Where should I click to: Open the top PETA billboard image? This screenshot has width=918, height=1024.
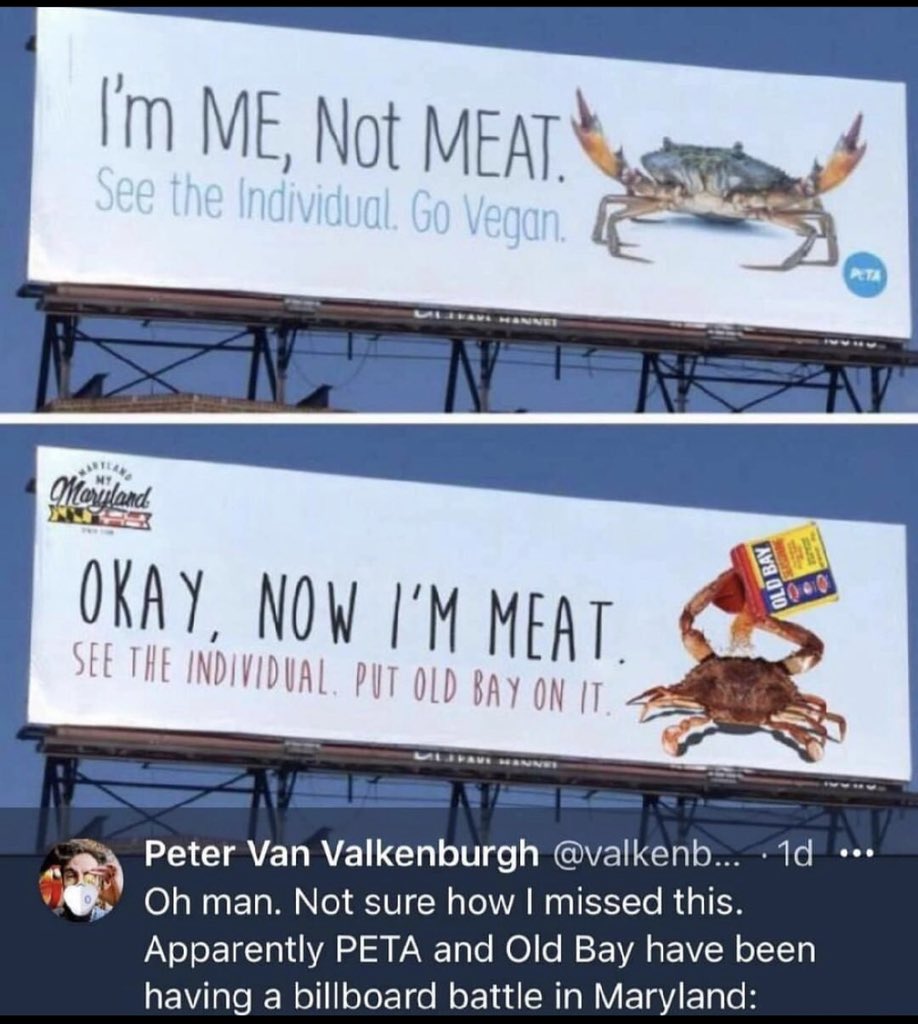coord(459,210)
